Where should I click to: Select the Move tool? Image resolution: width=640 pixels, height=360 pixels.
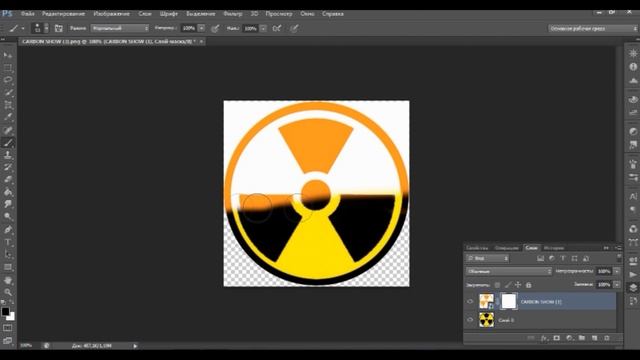pyautogui.click(x=8, y=55)
